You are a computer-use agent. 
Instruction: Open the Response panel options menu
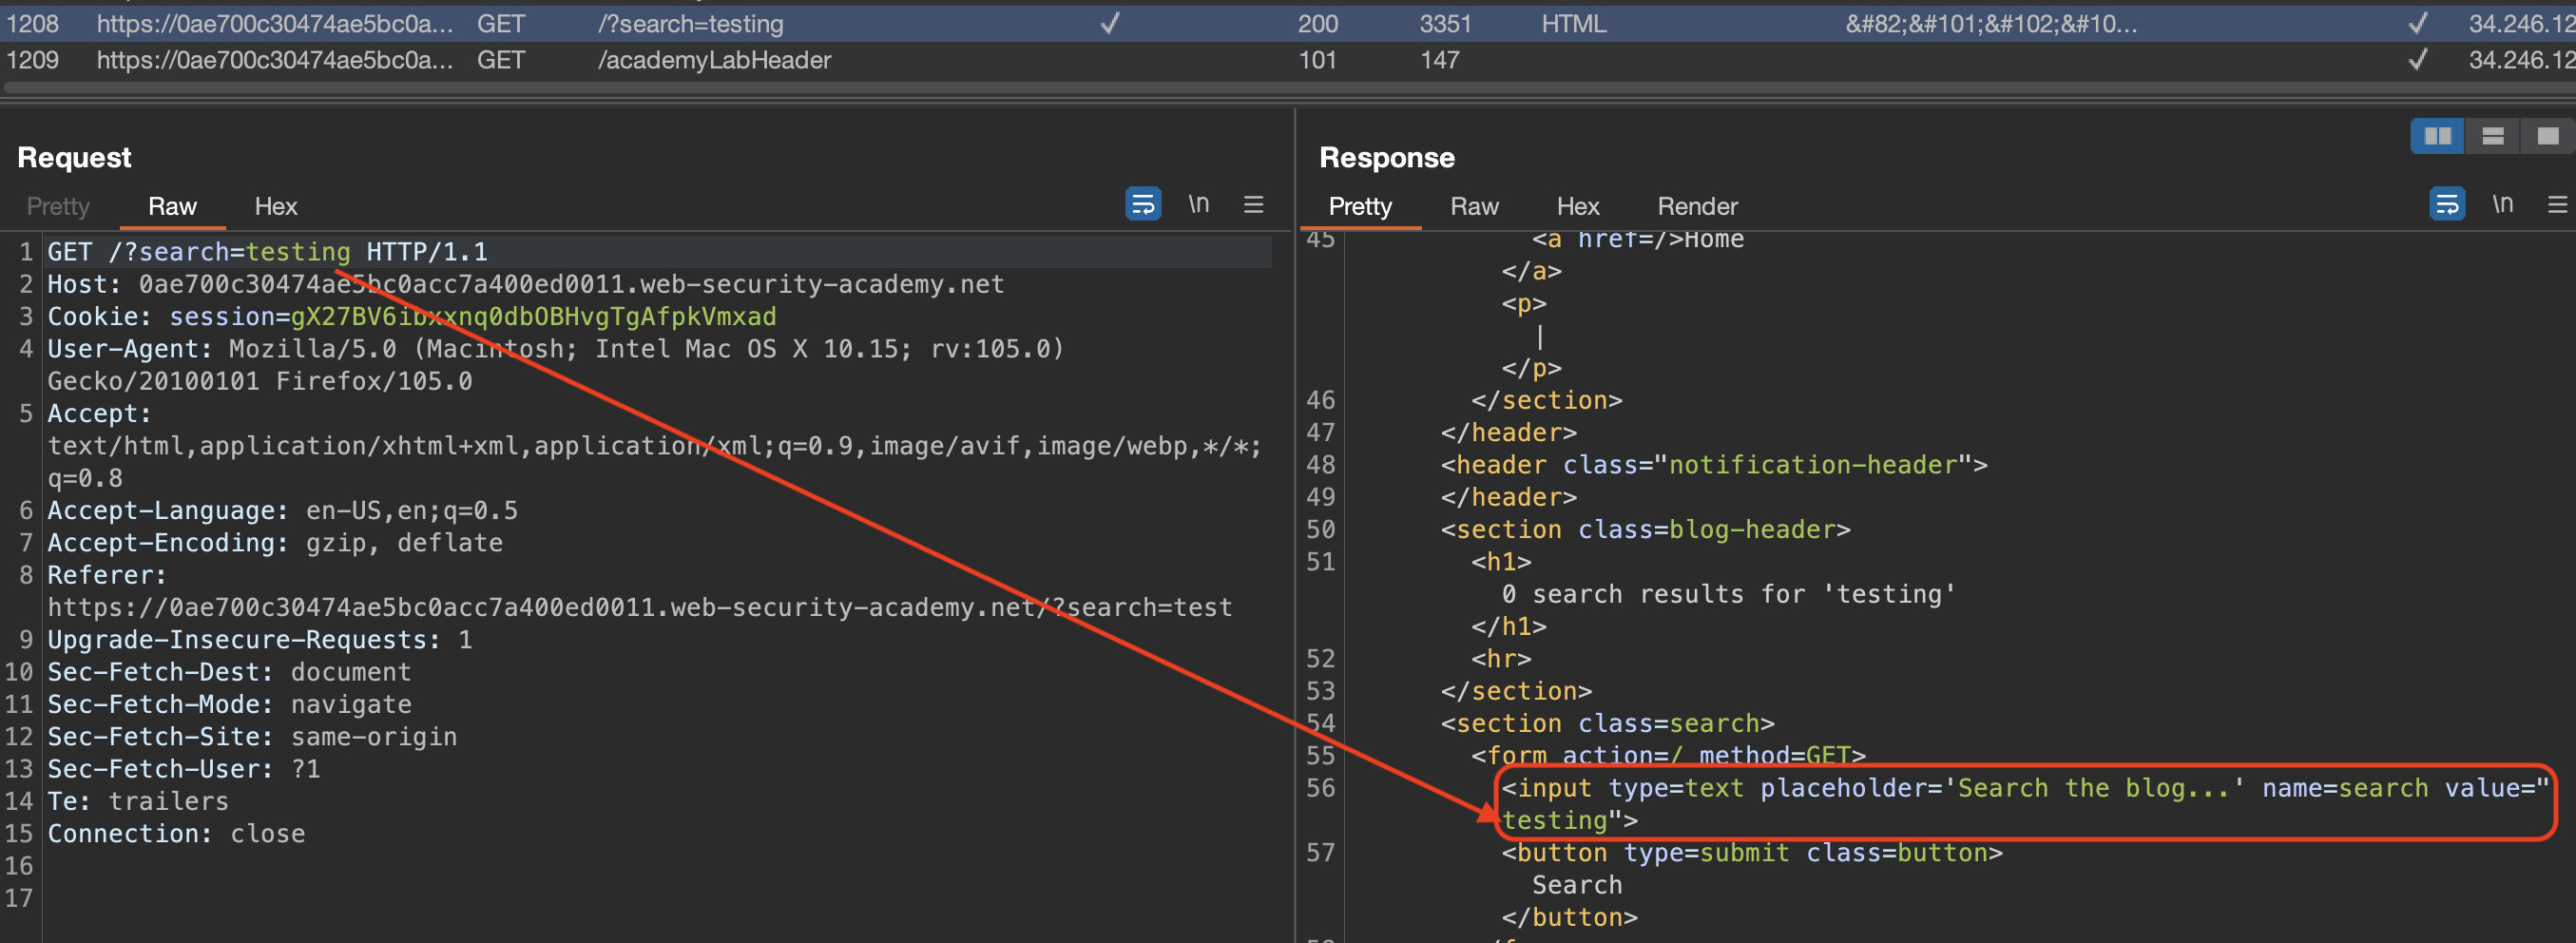tap(2557, 204)
